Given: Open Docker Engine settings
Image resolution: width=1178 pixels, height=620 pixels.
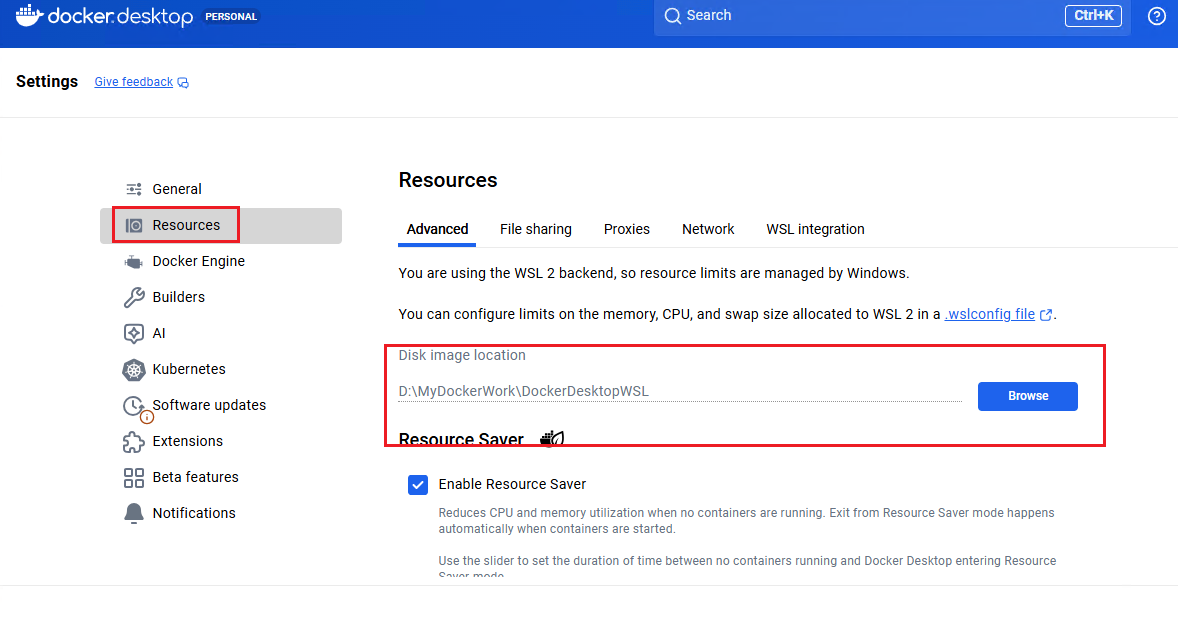Looking at the screenshot, I should [x=221, y=262].
